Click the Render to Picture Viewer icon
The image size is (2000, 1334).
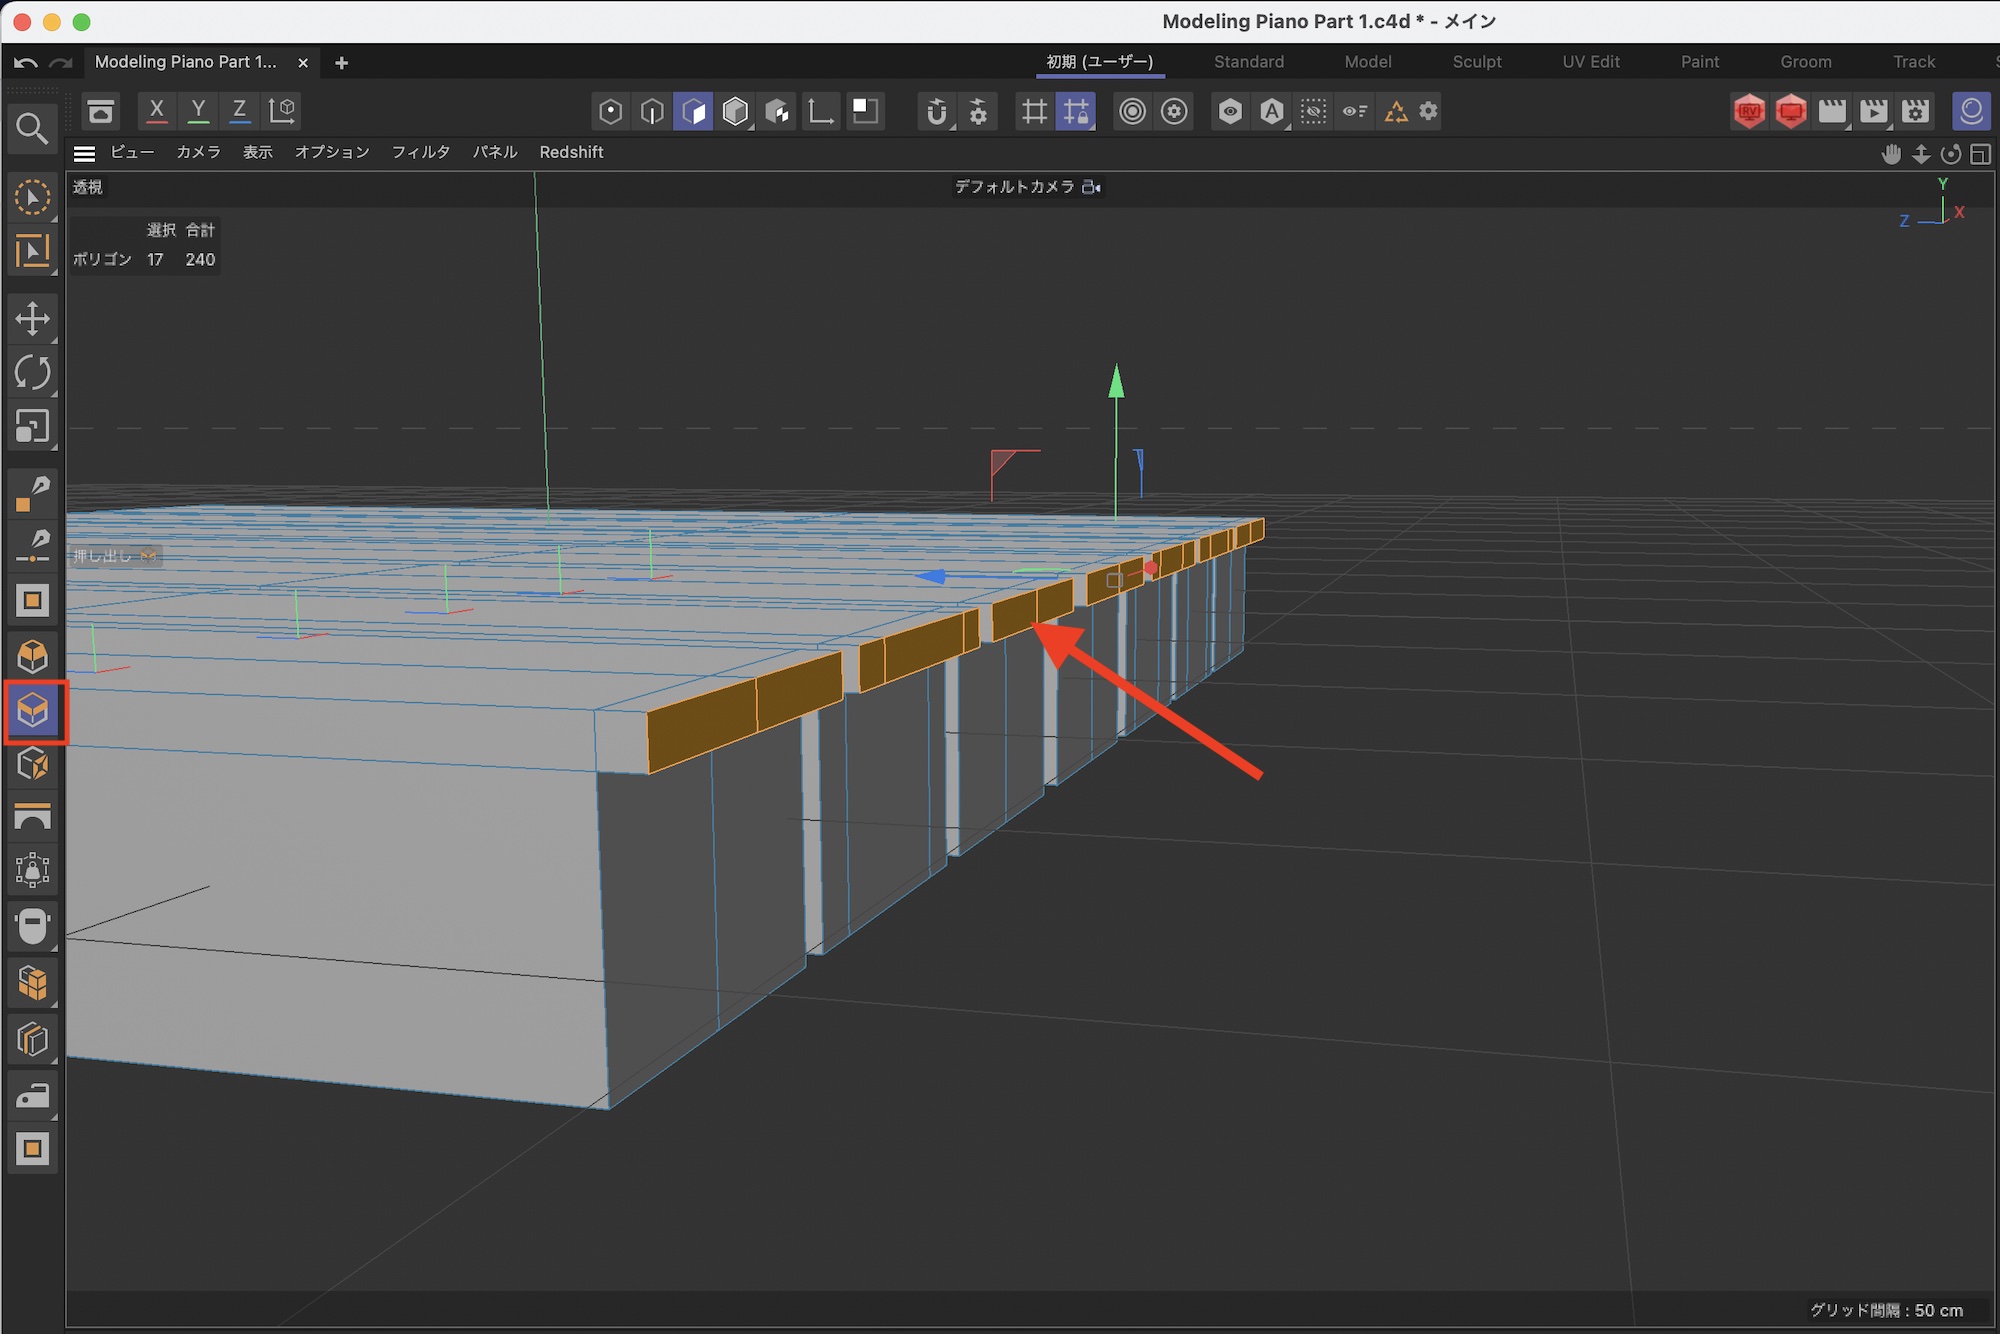(1873, 111)
